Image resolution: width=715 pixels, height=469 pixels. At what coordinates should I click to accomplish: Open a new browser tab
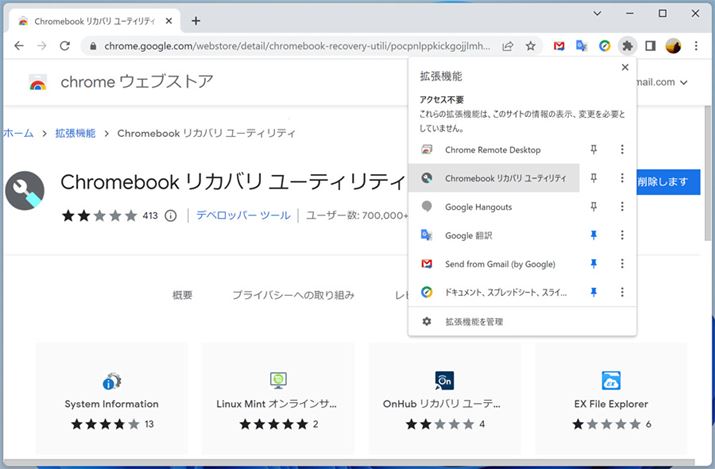196,21
